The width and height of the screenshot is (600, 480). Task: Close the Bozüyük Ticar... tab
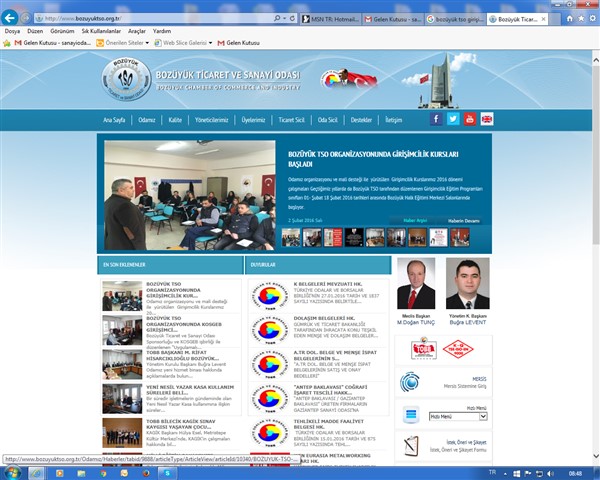point(543,19)
